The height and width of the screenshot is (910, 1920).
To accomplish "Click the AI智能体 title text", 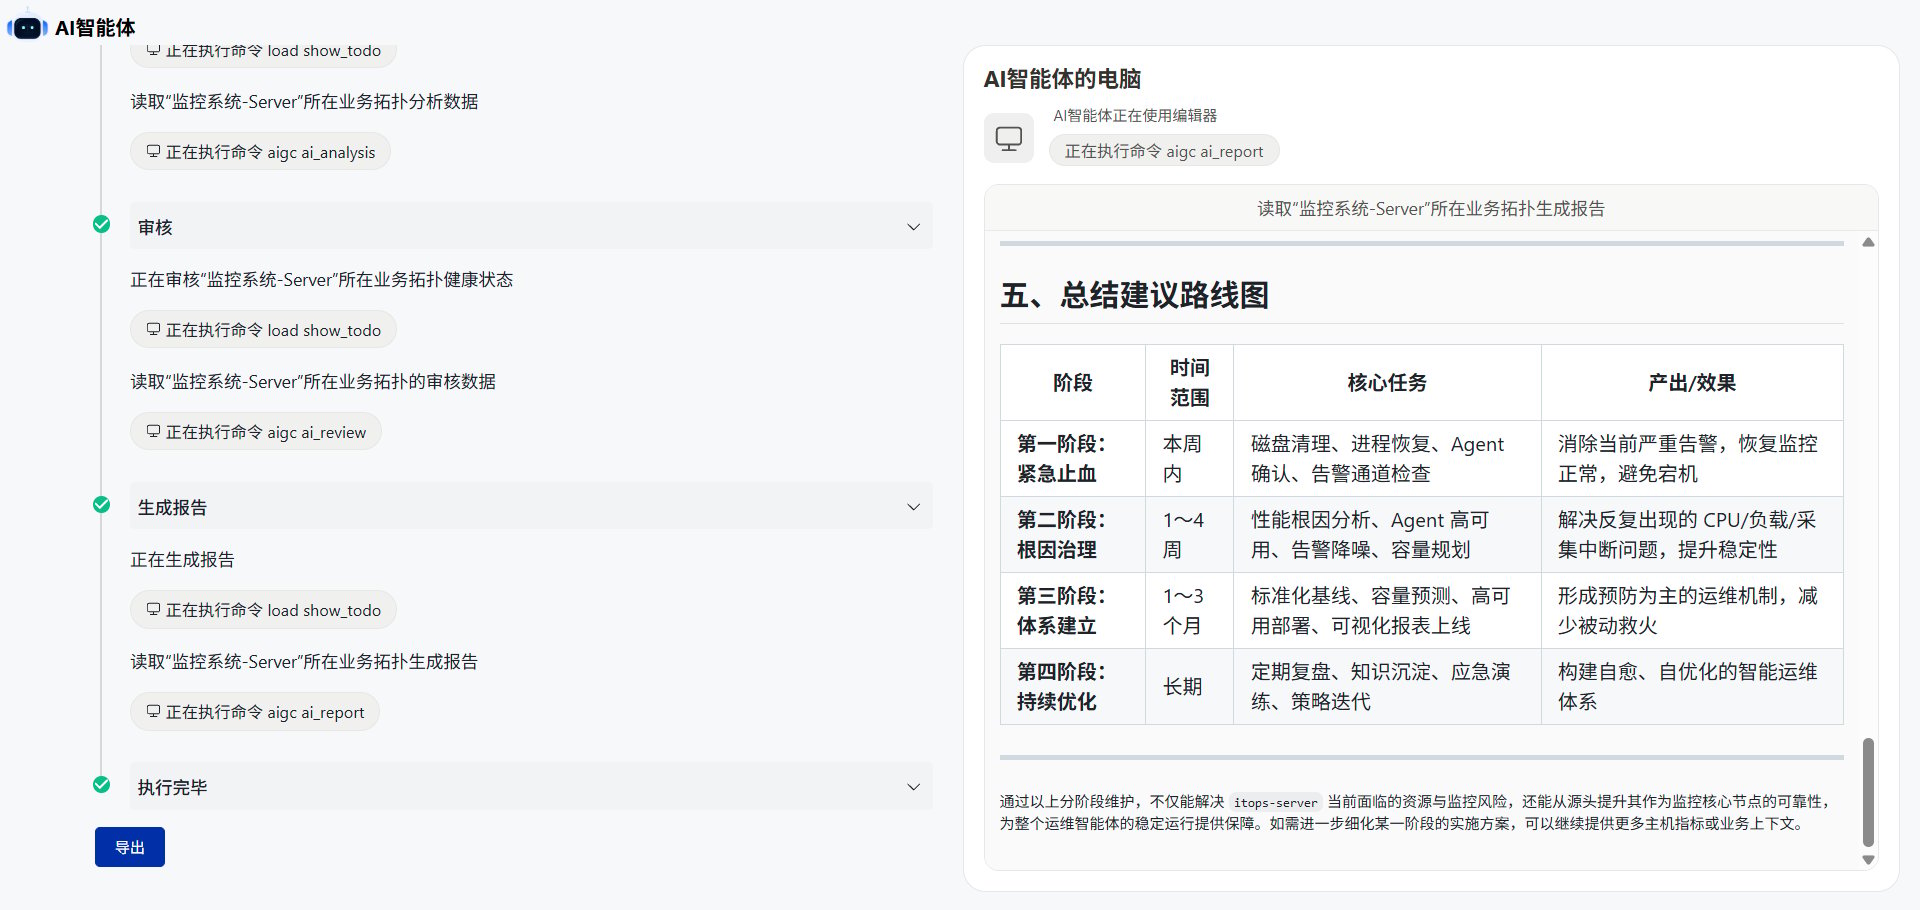I will coord(95,28).
